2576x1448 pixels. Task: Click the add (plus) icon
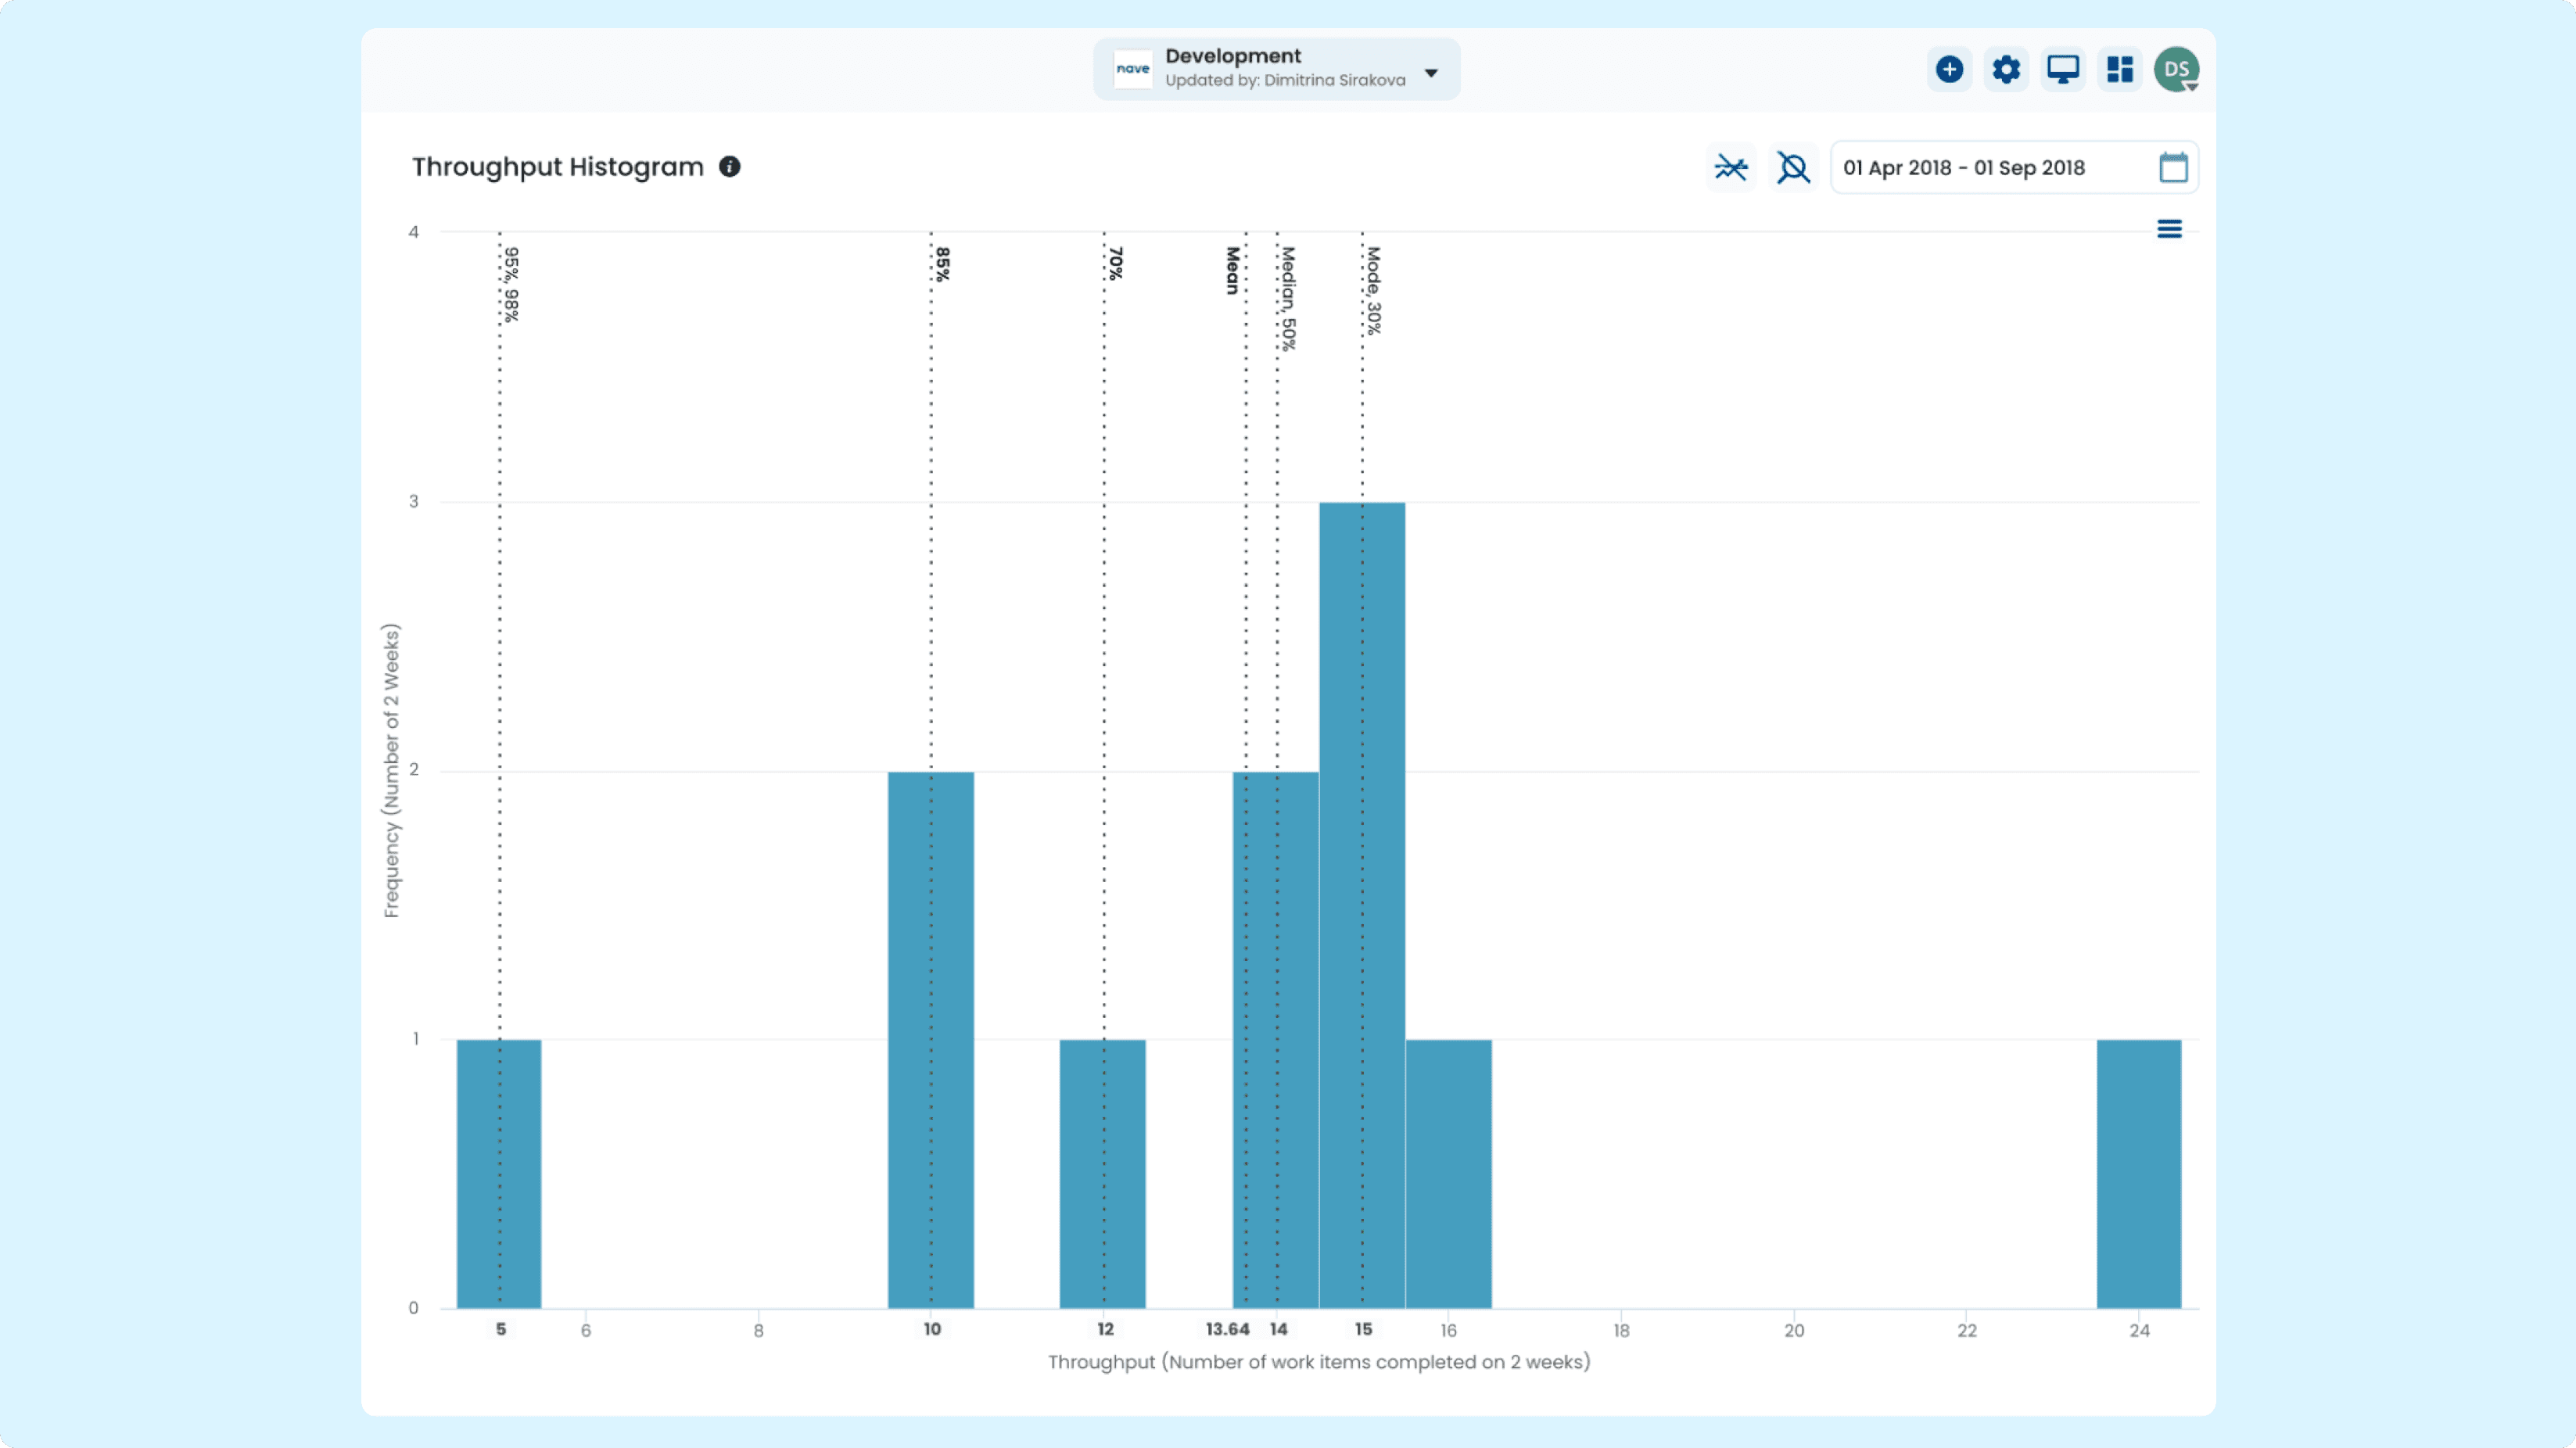pos(1949,69)
